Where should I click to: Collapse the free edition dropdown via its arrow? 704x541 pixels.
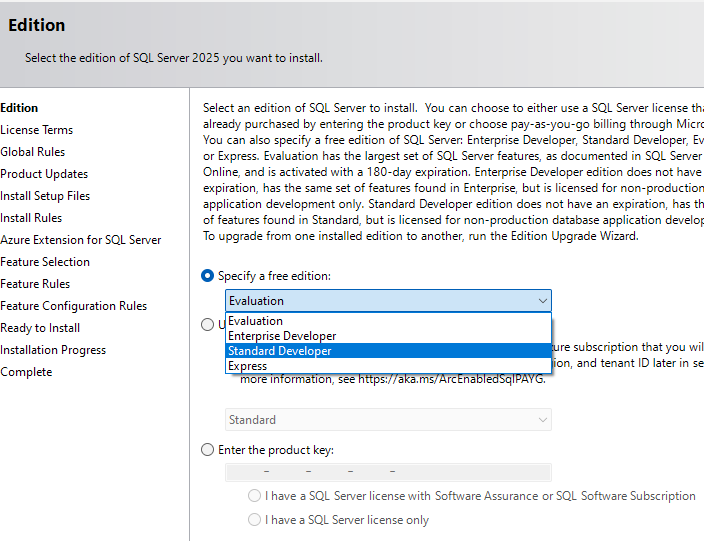542,301
